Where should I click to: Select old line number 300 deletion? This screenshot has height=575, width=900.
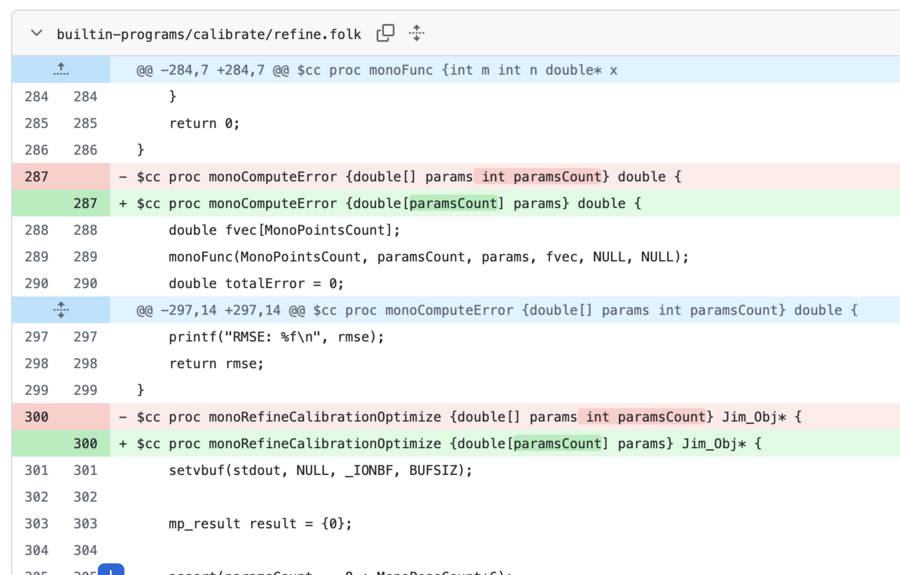click(x=36, y=417)
